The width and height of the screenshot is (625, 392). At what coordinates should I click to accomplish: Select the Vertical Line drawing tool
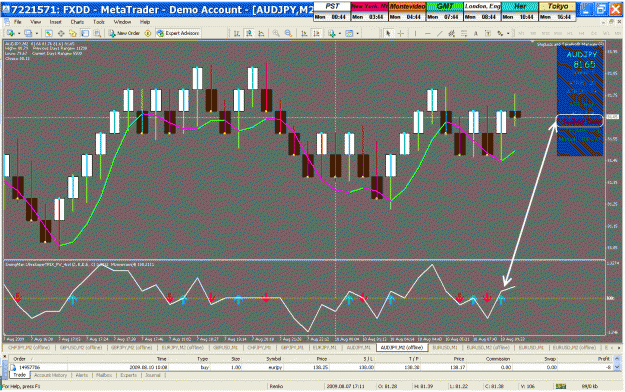(x=415, y=33)
